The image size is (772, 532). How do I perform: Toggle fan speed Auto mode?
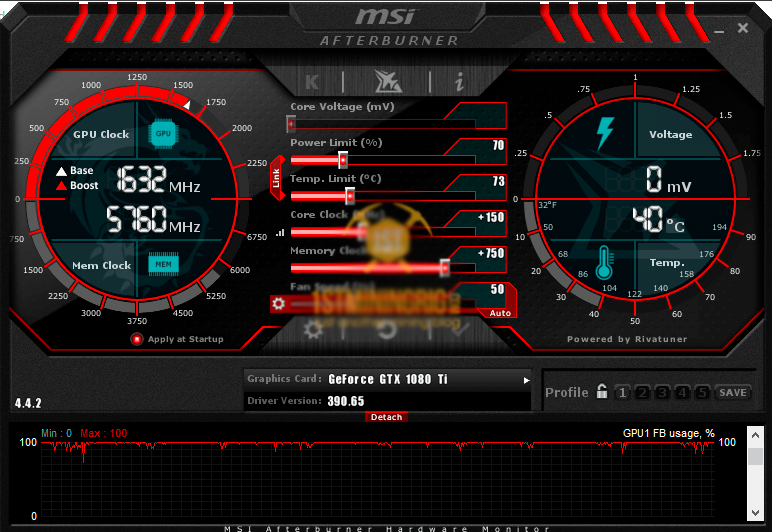[x=500, y=313]
